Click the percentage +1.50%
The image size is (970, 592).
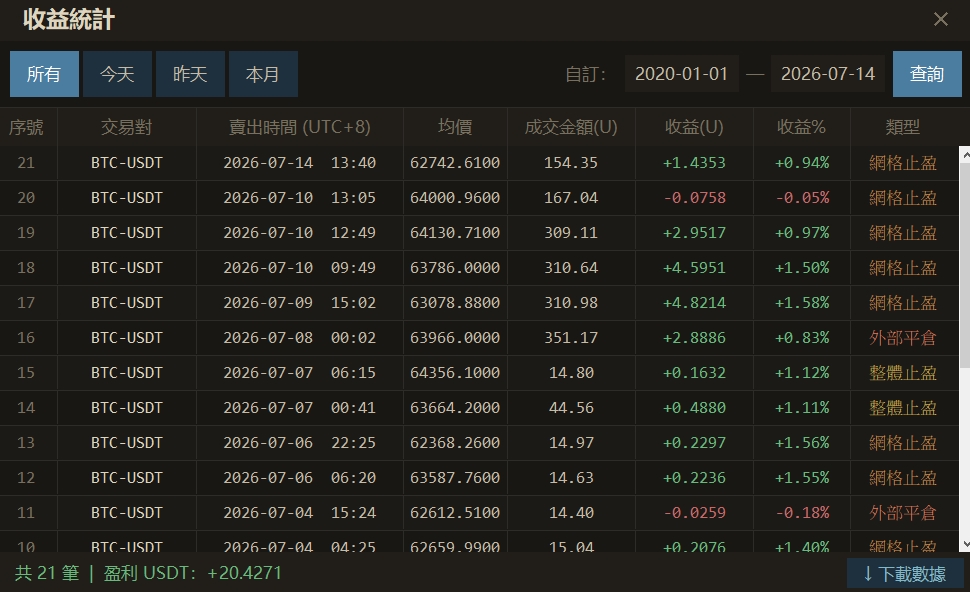pyautogui.click(x=802, y=268)
